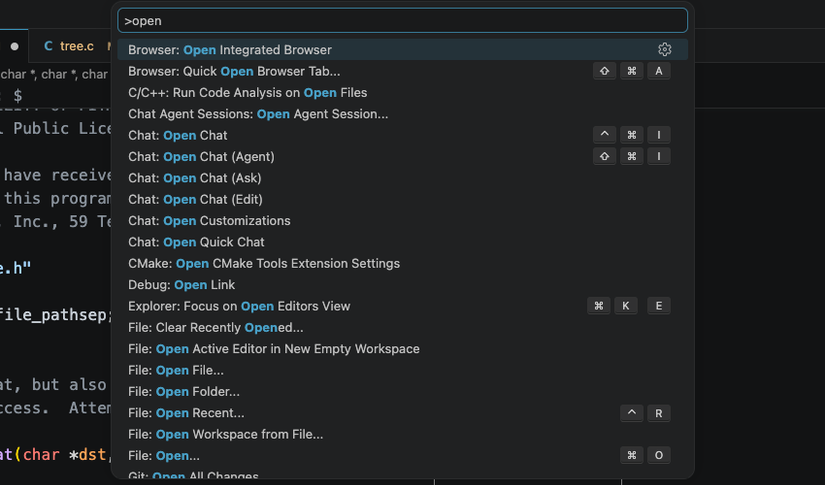Image resolution: width=825 pixels, height=485 pixels.
Task: Choose Chat: Open Customizations
Action: [x=403, y=220]
